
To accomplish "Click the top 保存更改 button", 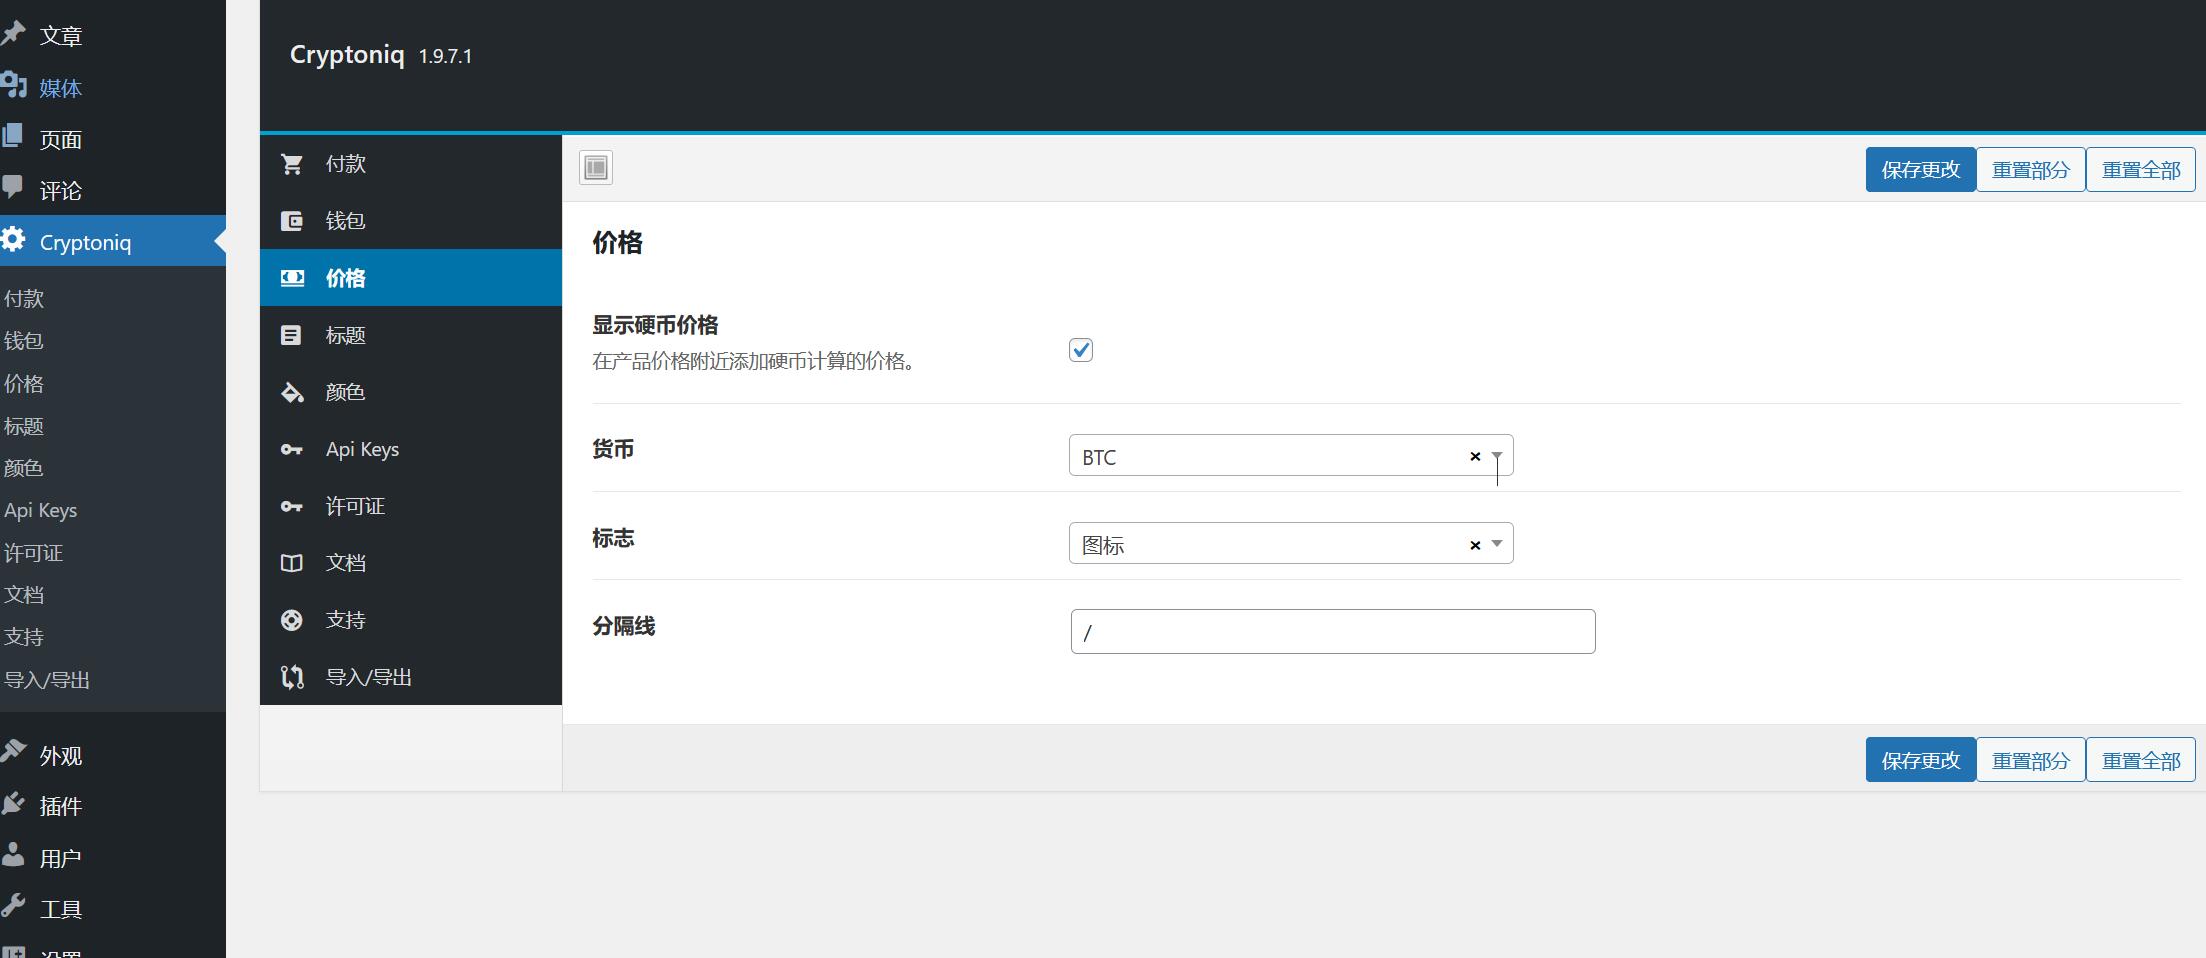I will 1920,170.
